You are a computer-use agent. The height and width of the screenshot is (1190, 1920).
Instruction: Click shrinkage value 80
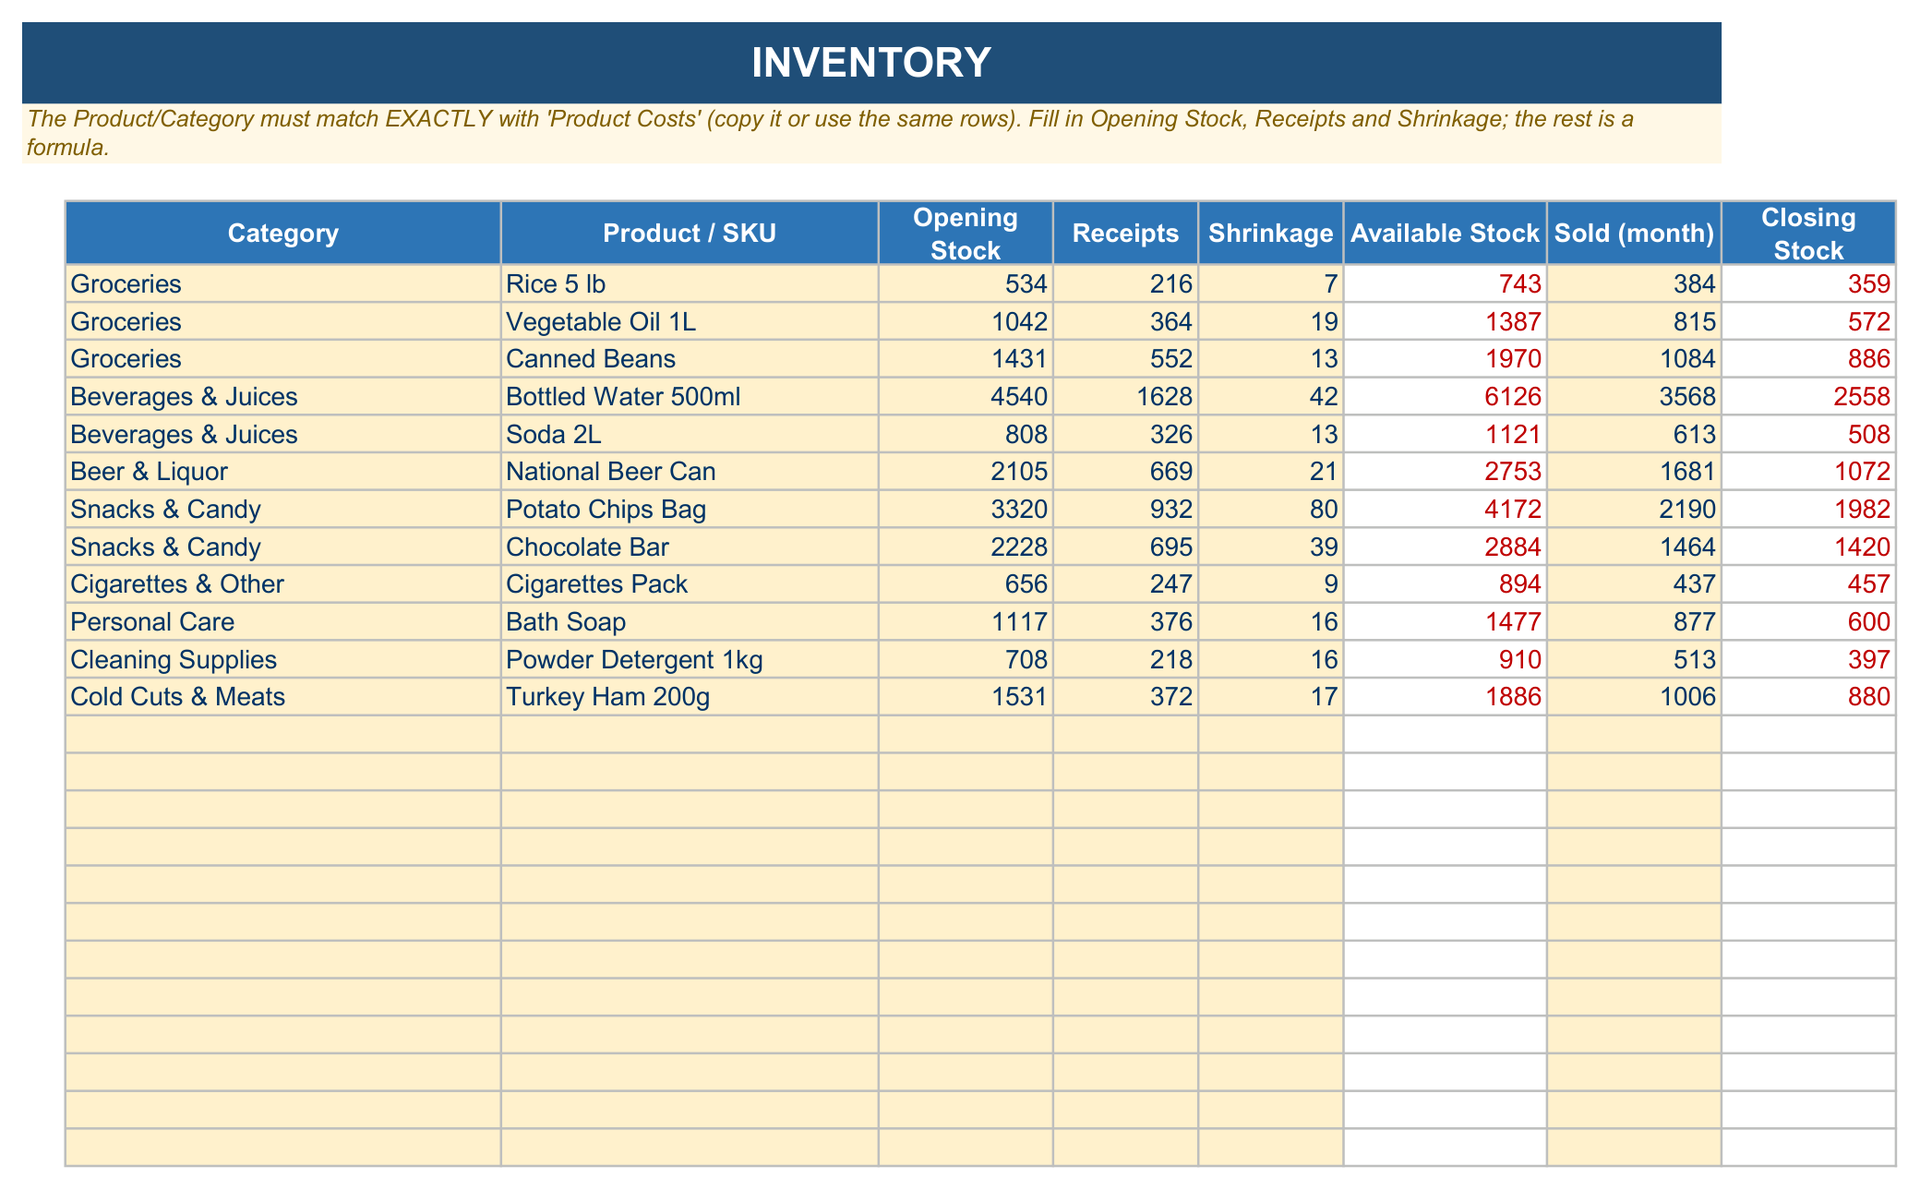[1270, 509]
